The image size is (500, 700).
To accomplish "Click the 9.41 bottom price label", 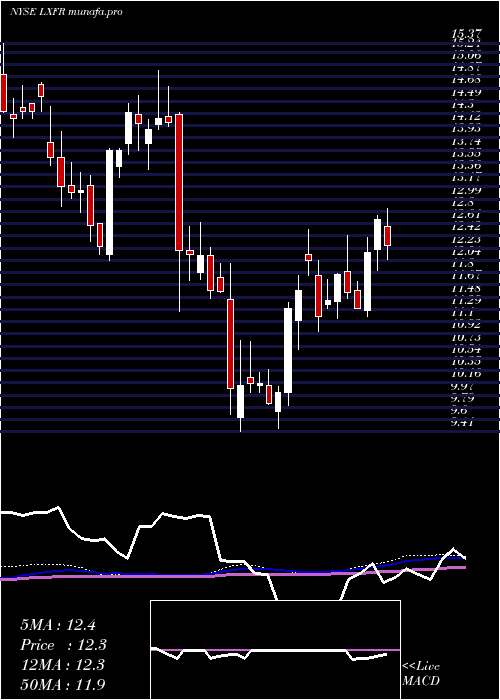I will click(463, 423).
